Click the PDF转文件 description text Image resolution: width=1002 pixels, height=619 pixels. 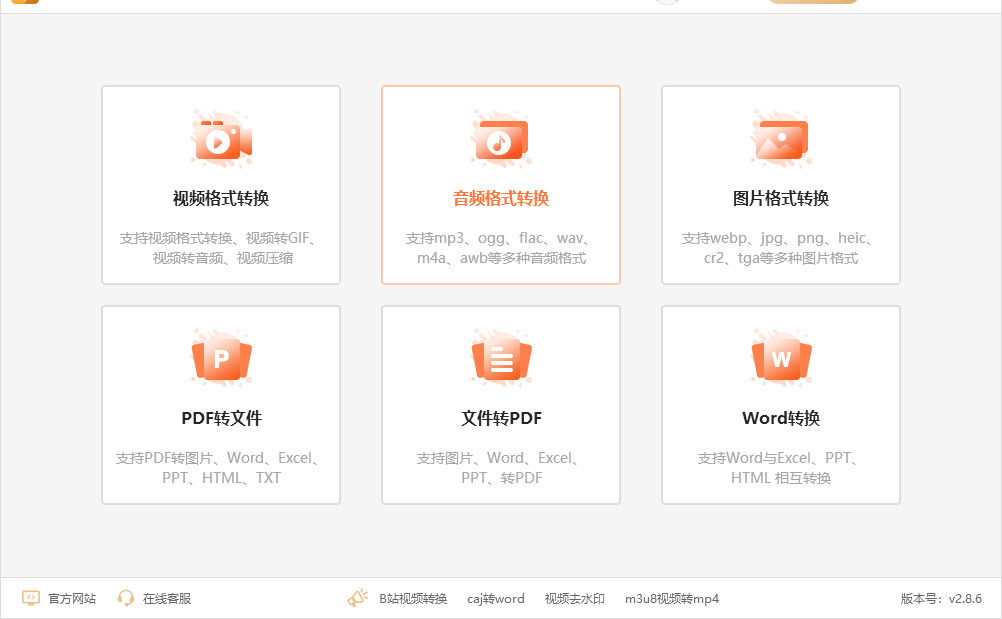click(221, 468)
